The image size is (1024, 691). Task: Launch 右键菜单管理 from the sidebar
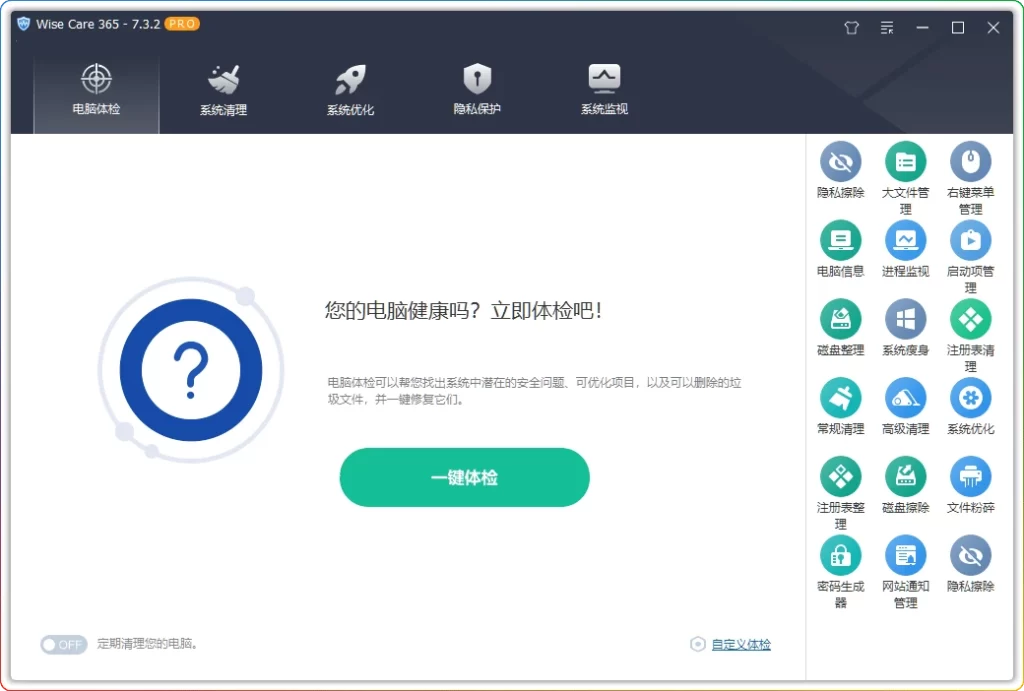tap(970, 162)
